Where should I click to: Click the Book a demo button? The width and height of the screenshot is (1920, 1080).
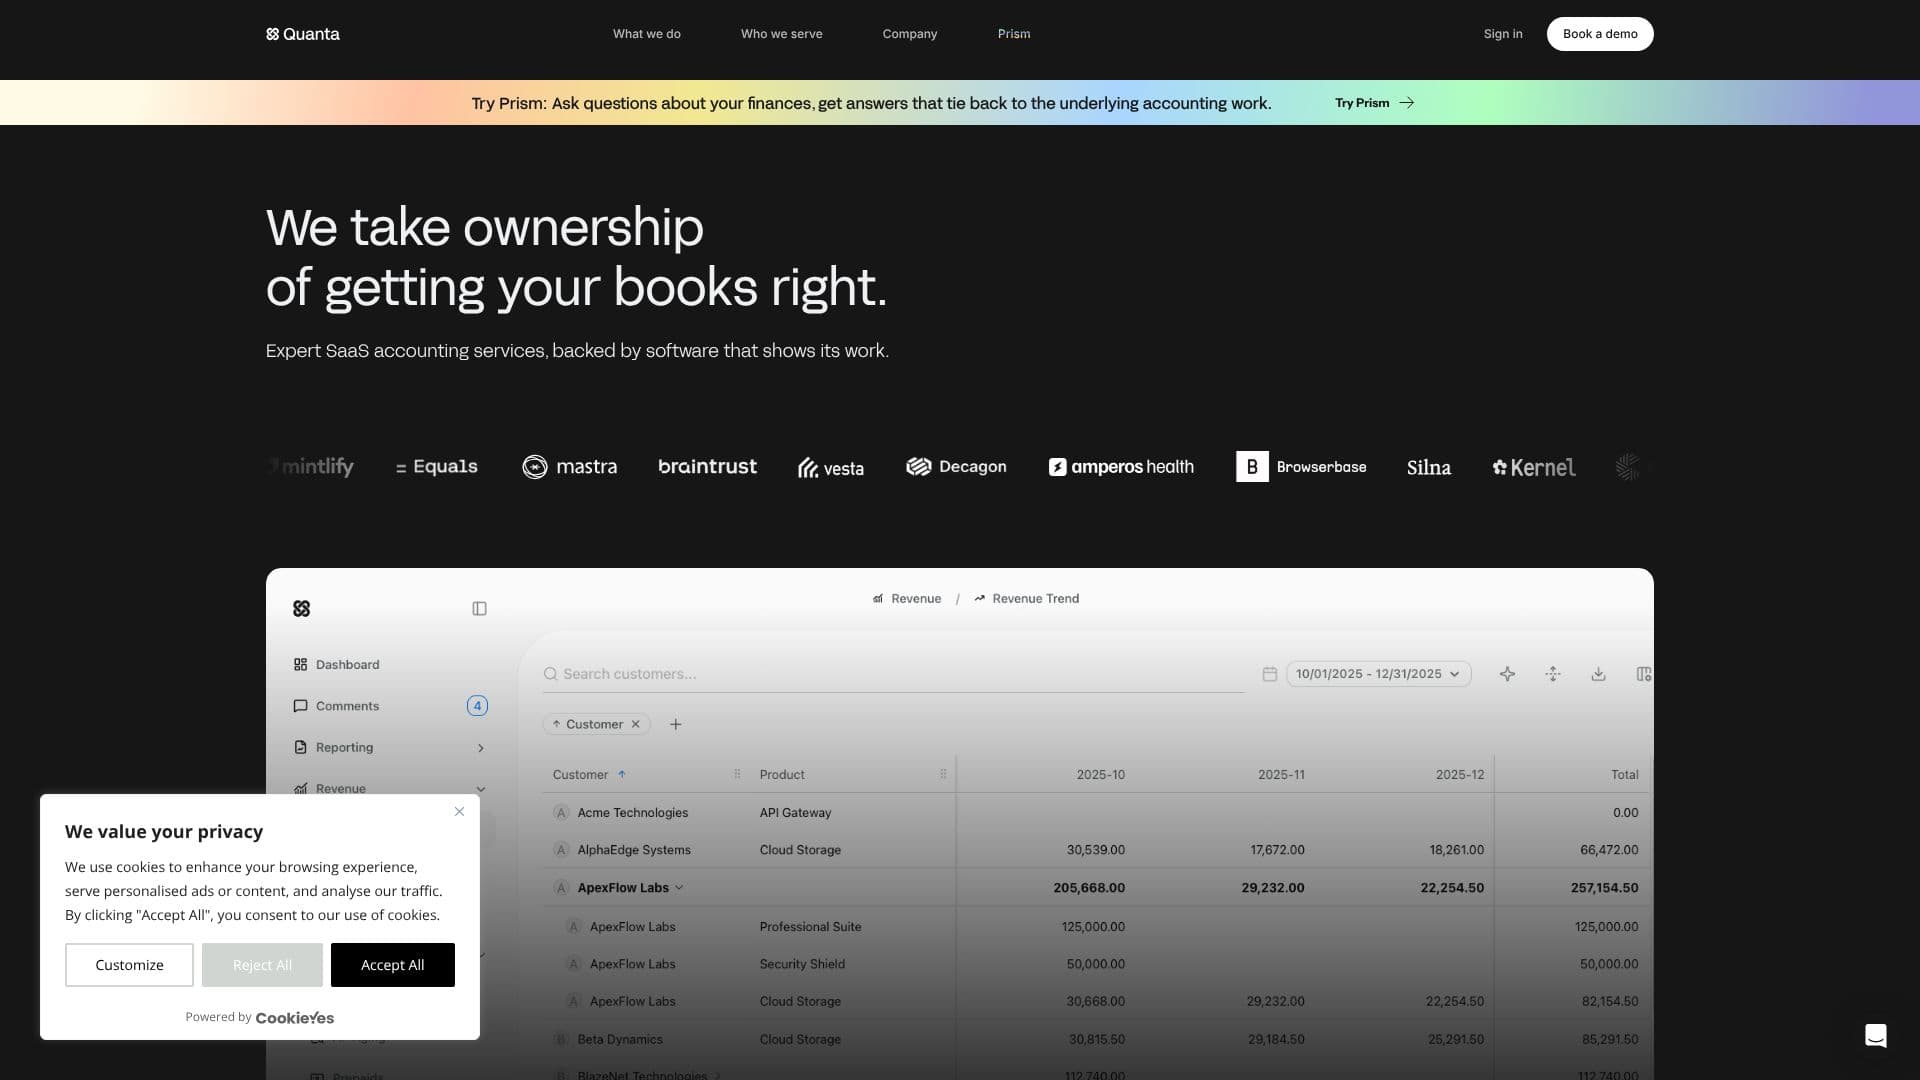pyautogui.click(x=1599, y=34)
